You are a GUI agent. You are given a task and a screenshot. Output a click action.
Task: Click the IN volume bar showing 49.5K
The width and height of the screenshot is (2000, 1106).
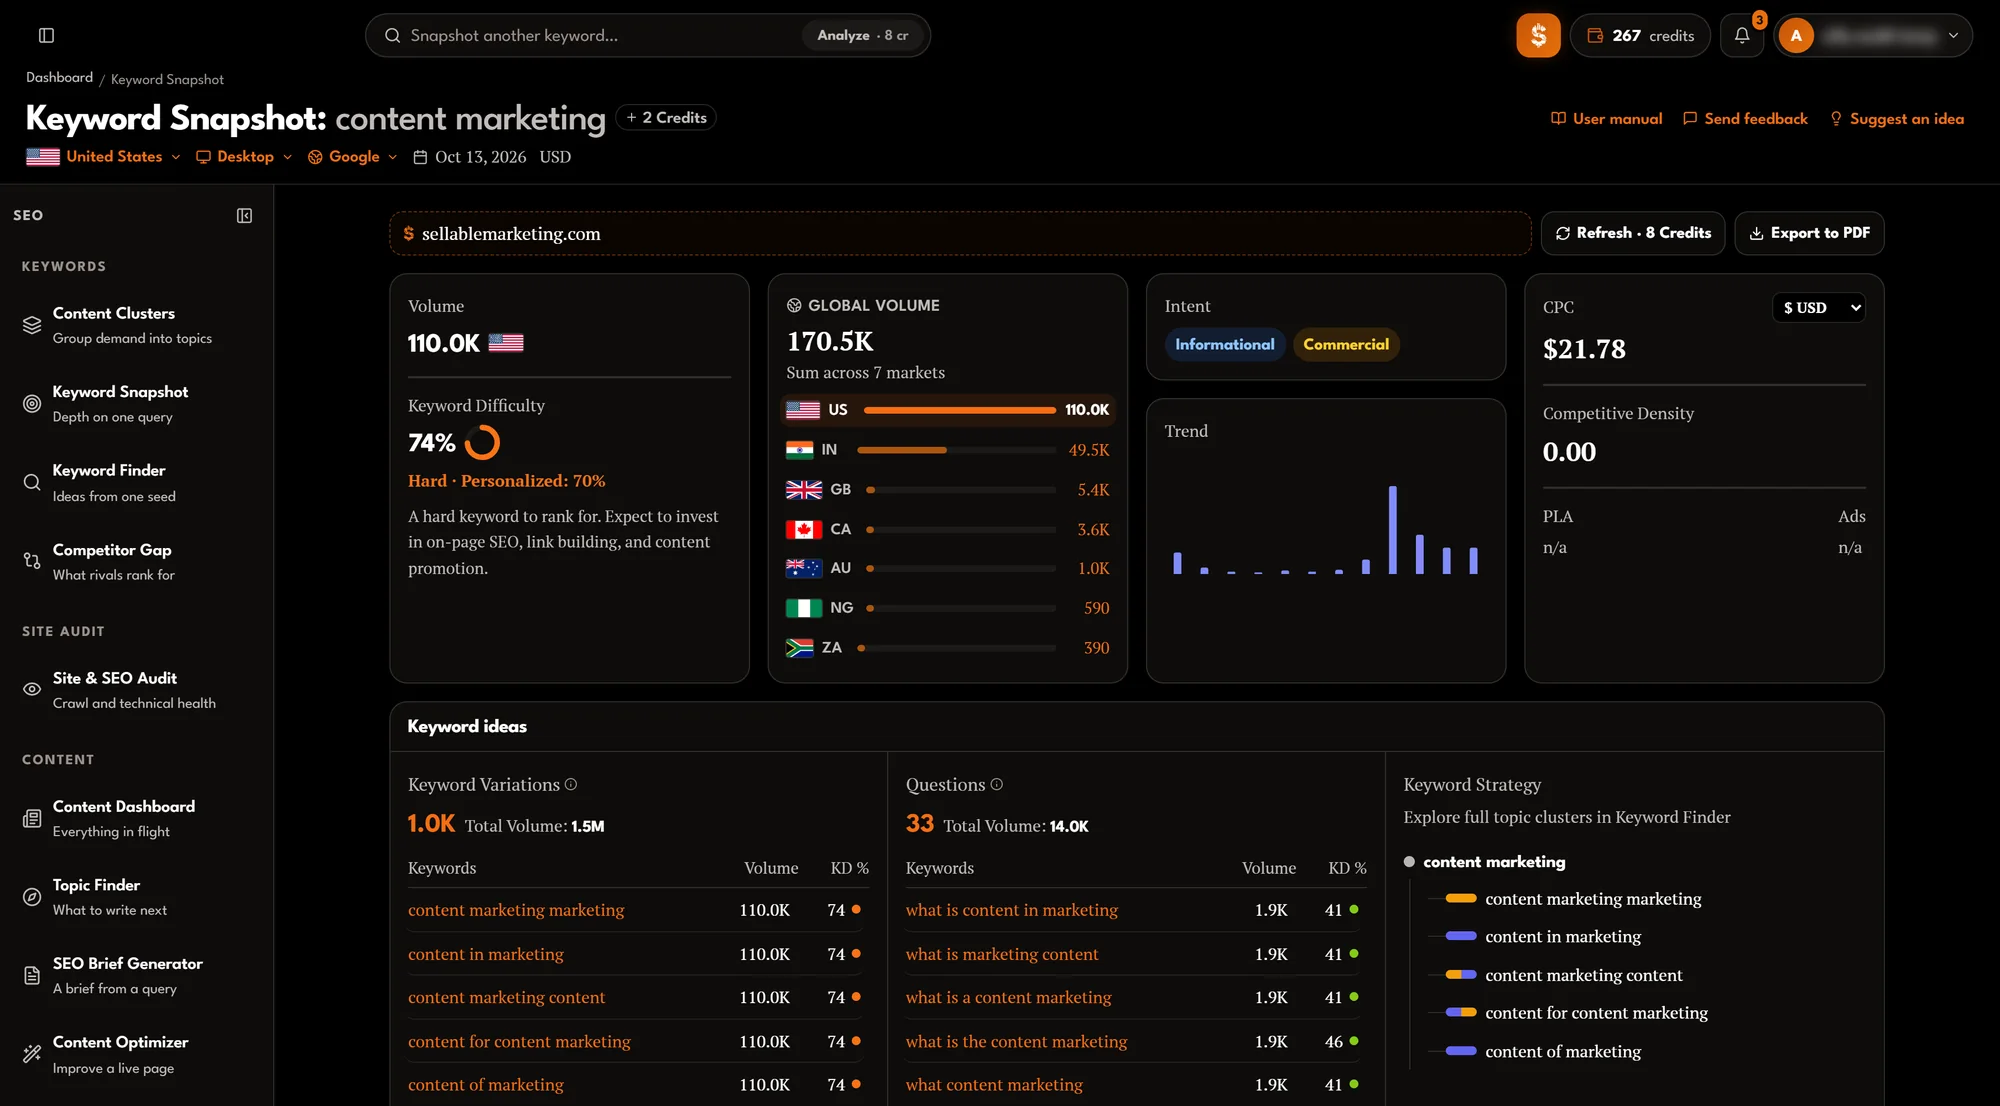957,450
